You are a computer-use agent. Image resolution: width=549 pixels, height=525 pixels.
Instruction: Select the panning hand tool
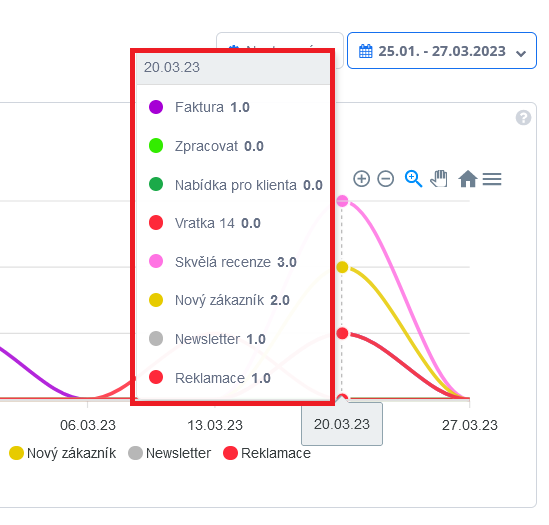[439, 179]
